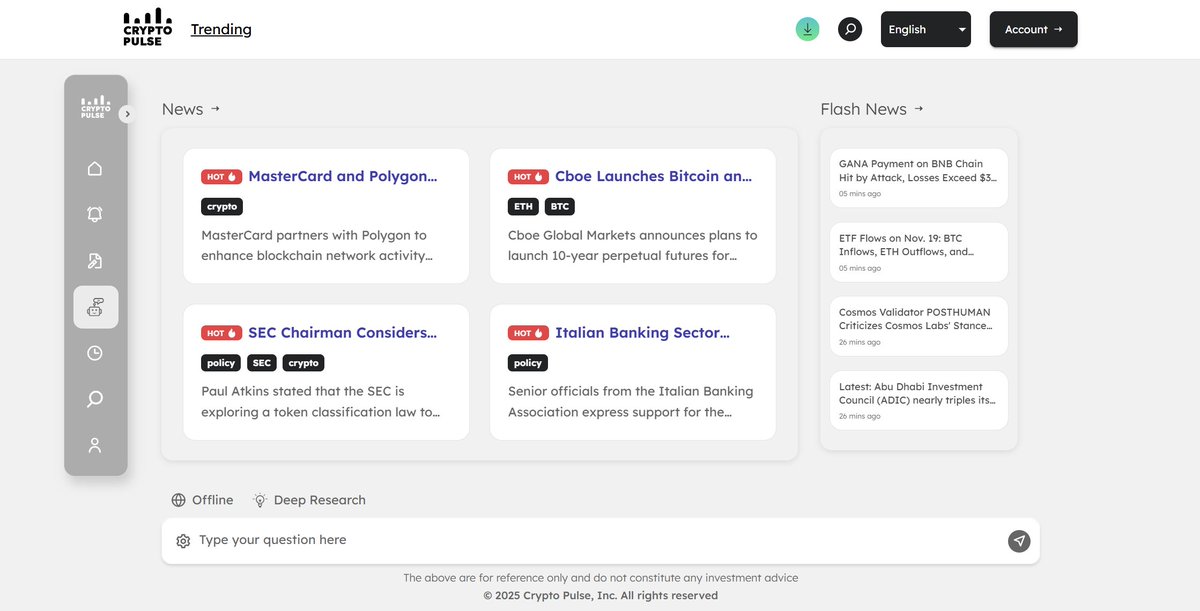
Task: Open ETF Flows on Nov. 19 flash news
Action: 918,252
